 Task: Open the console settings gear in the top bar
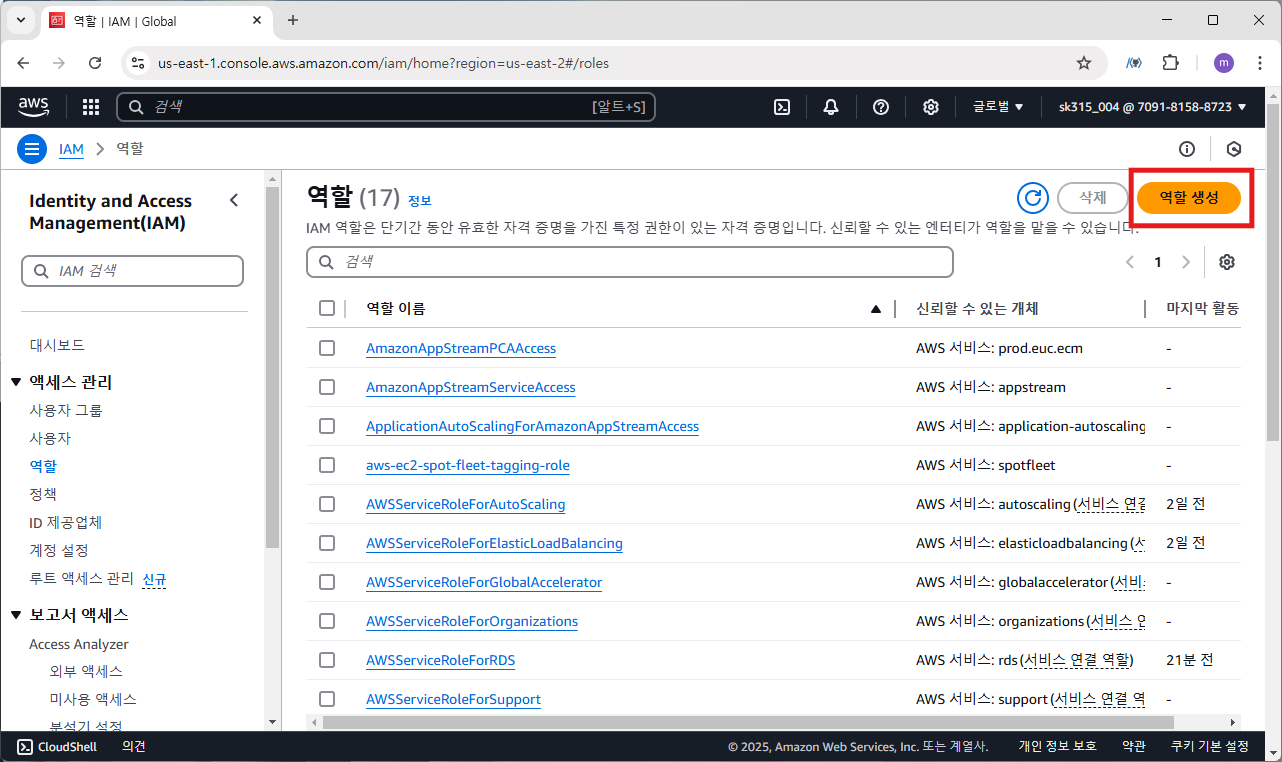click(x=931, y=107)
